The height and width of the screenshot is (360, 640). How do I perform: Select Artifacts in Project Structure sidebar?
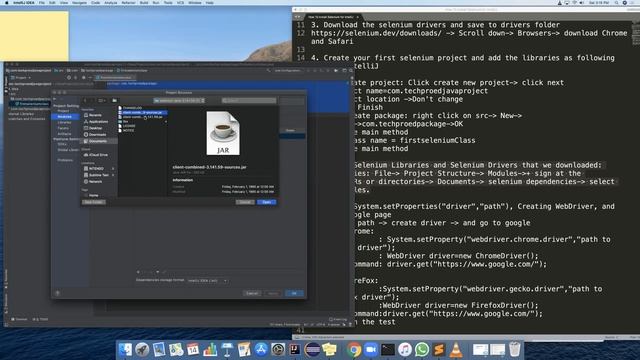pyautogui.click(x=64, y=134)
